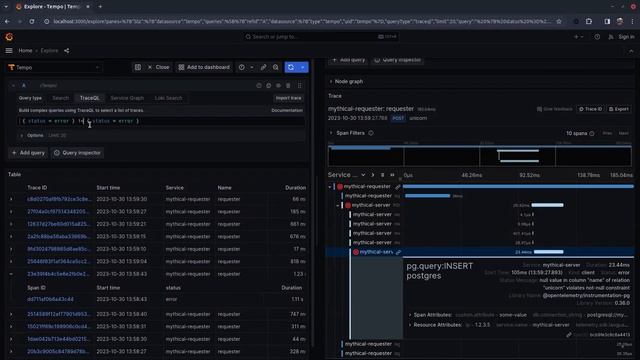This screenshot has height=360, width=640.
Task: Collapse query row A
Action: (13, 85)
